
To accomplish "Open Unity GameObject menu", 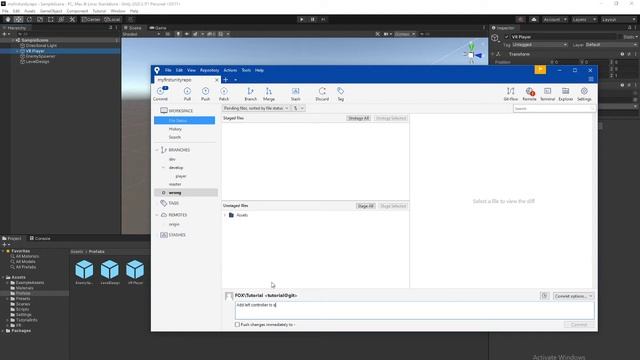I will [51, 11].
